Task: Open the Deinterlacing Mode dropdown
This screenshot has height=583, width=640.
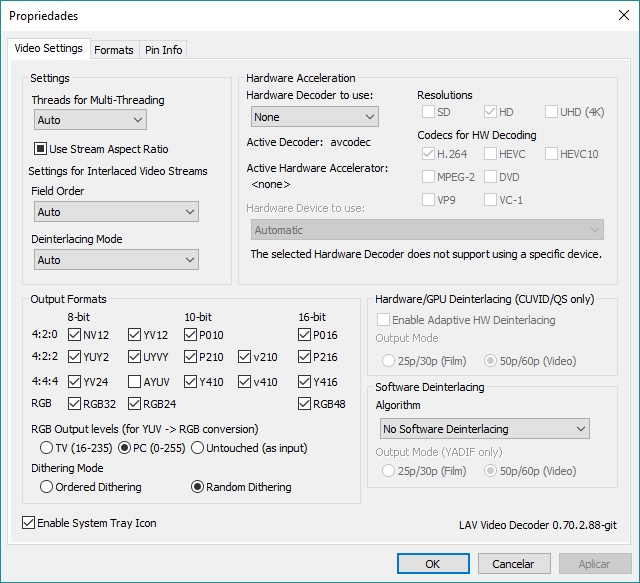Action: tap(116, 260)
